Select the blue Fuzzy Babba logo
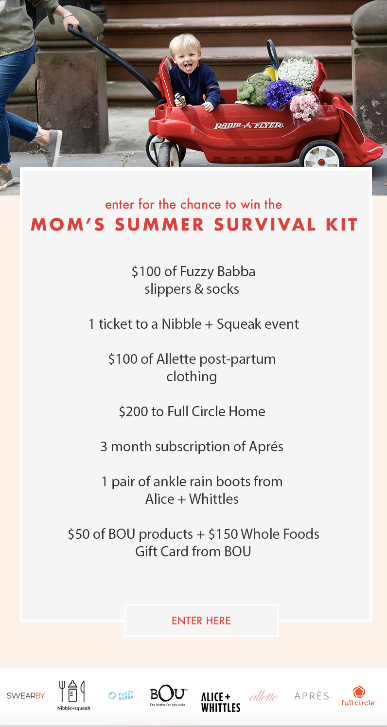Viewport: 387px width, 727px height. click(x=121, y=695)
